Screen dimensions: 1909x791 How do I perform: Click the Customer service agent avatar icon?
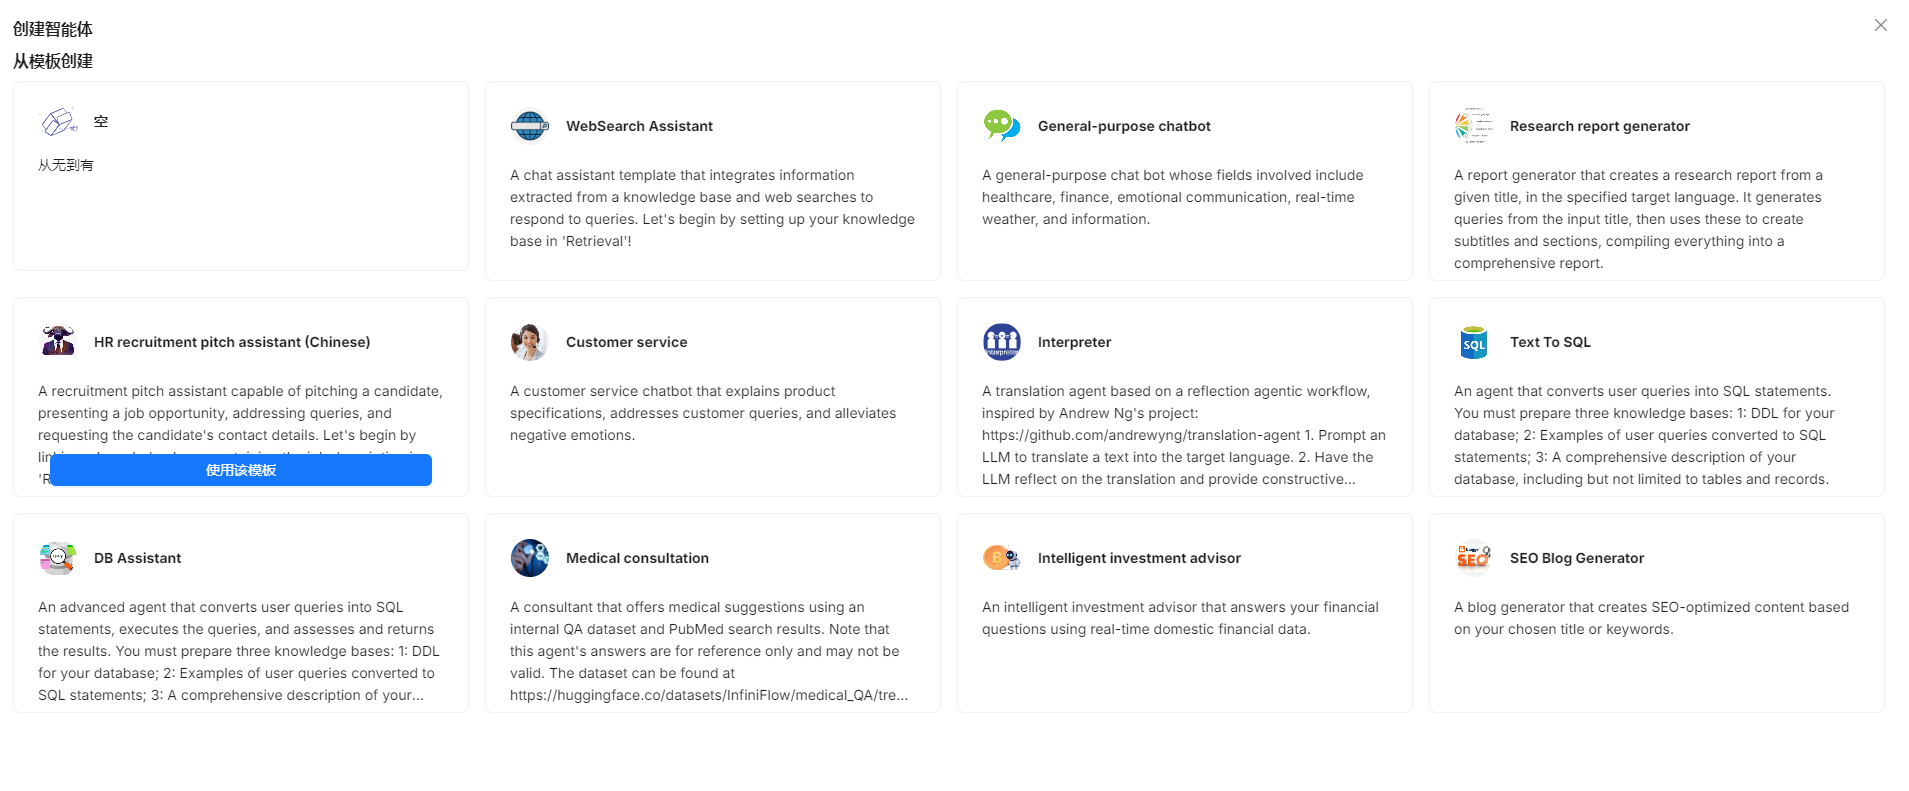(x=529, y=342)
